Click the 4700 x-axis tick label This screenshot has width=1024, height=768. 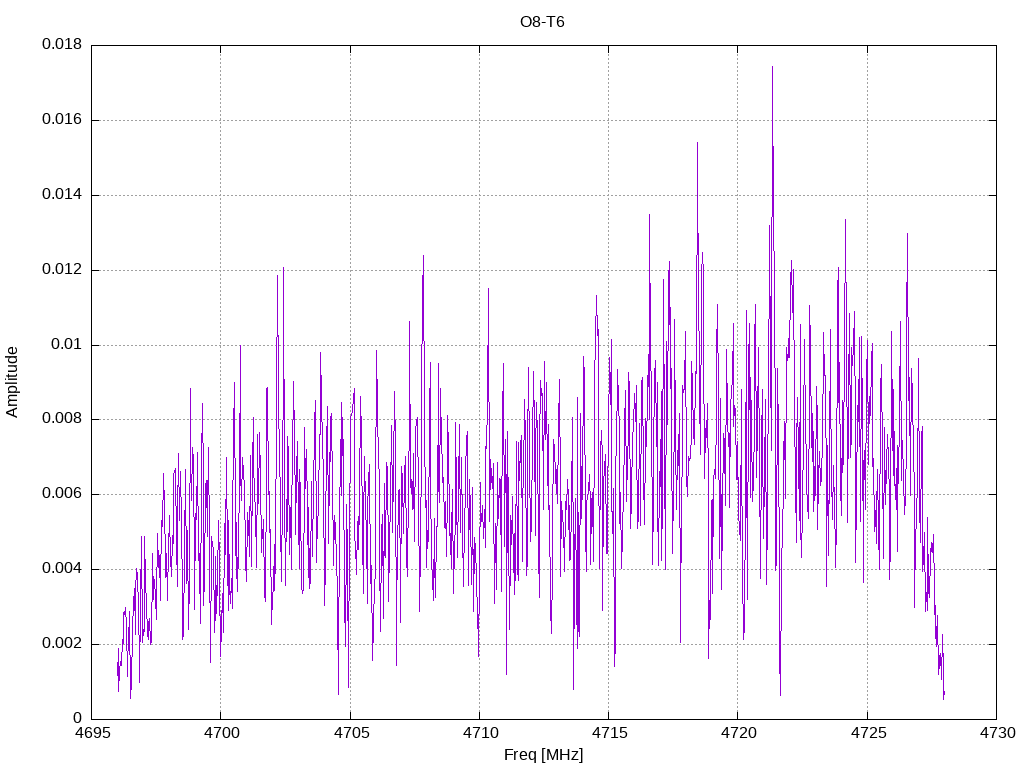pyautogui.click(x=221, y=733)
